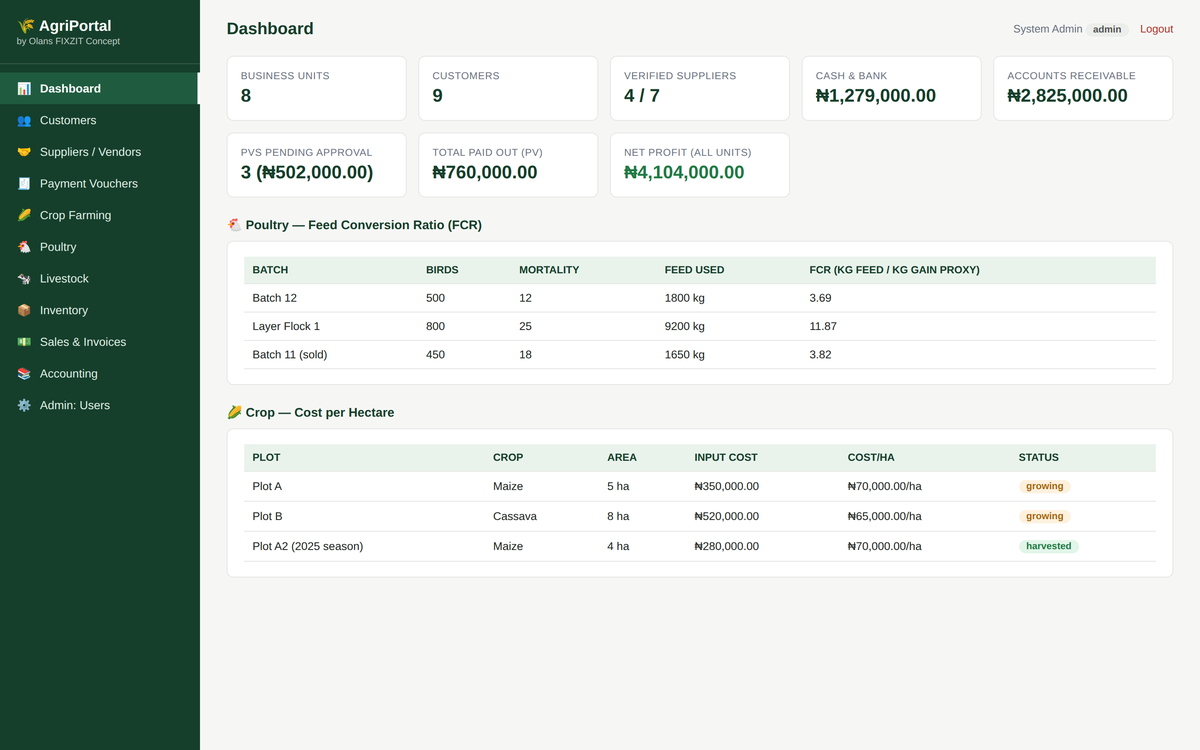Image resolution: width=1200 pixels, height=750 pixels.
Task: Open Suppliers / Vendors page
Action: (x=100, y=152)
